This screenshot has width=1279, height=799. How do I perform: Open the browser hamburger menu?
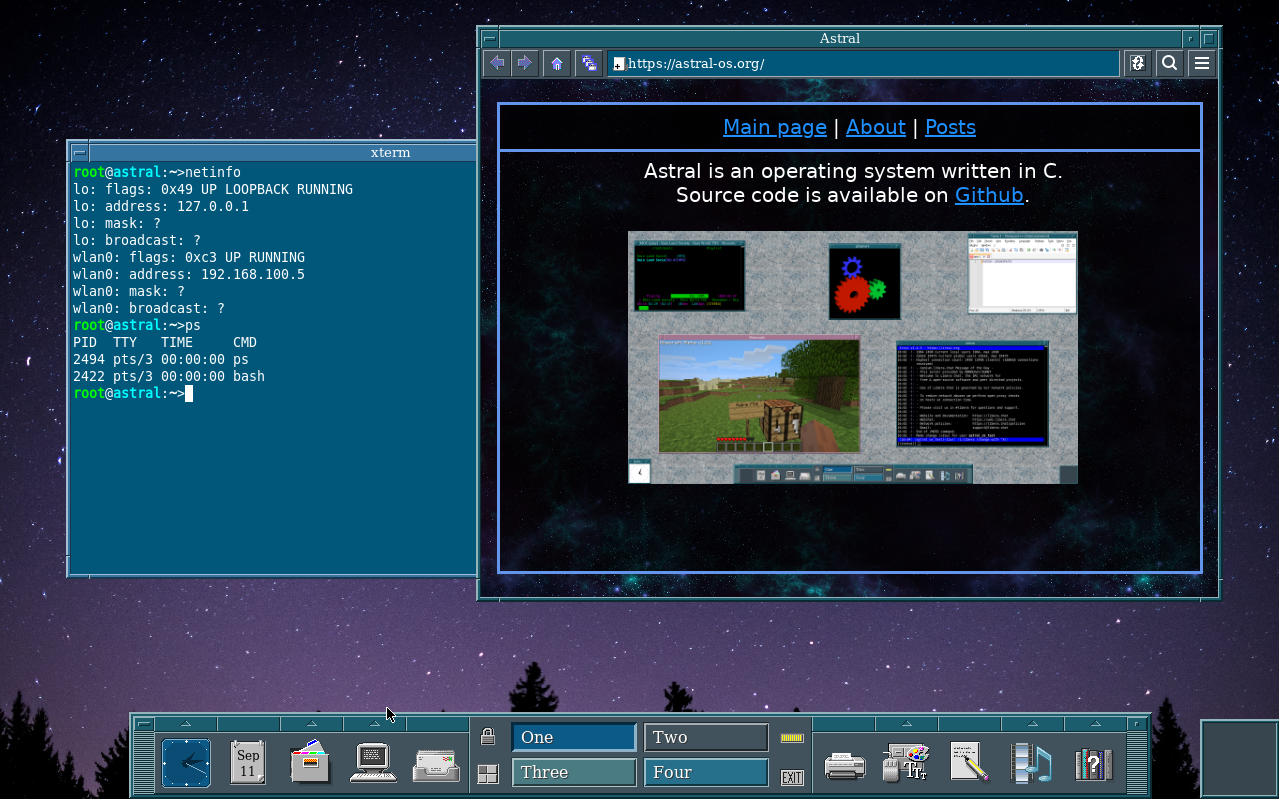click(1201, 64)
